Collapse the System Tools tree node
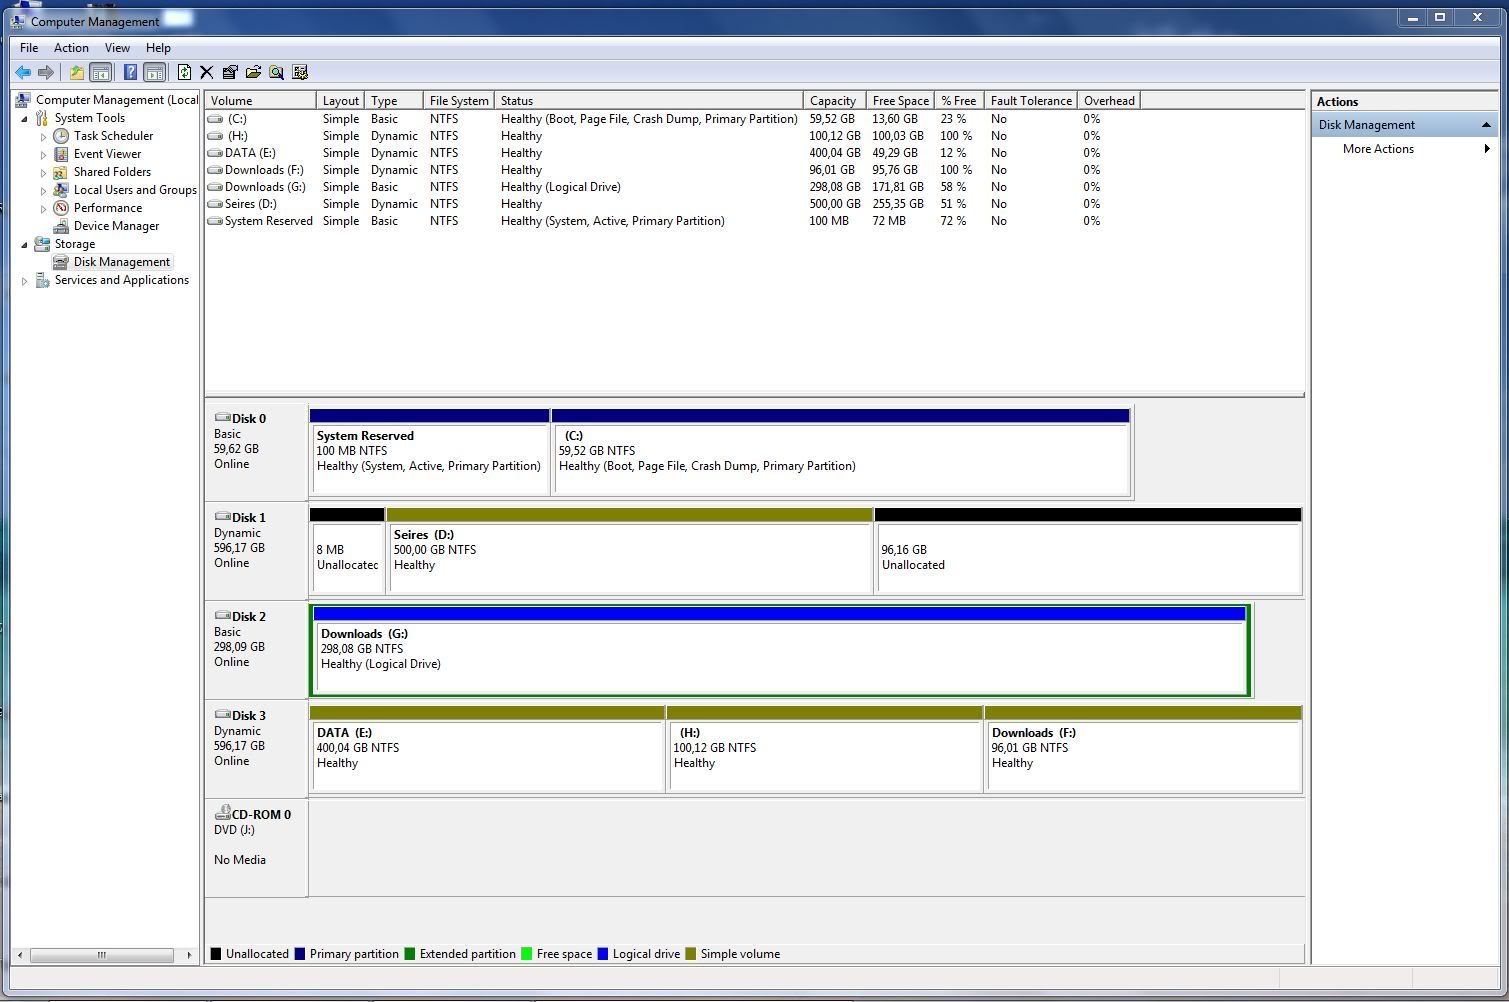Image resolution: width=1509 pixels, height=1002 pixels. pos(25,118)
